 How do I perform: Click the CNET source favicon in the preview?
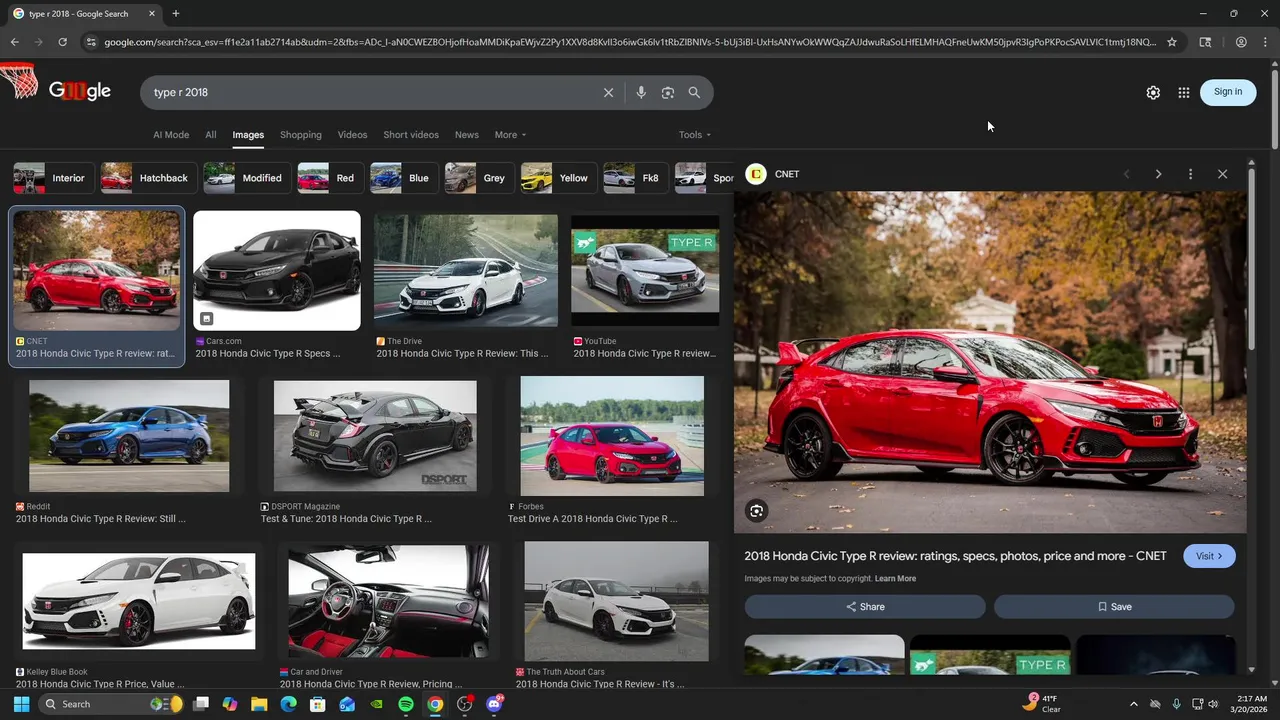756,174
